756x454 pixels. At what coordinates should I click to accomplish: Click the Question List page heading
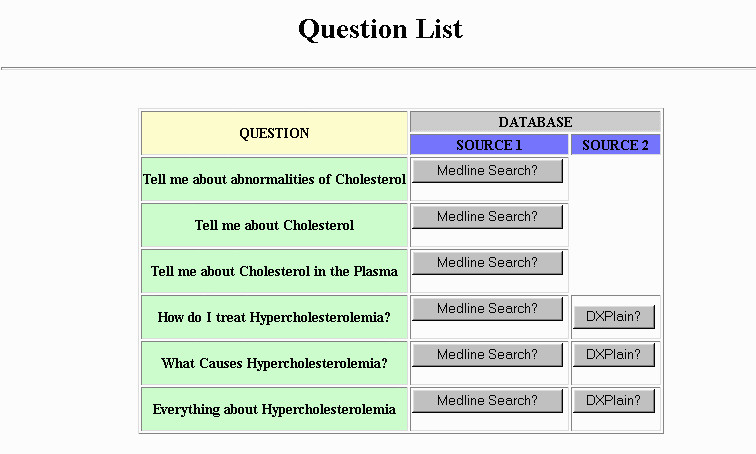coord(380,29)
